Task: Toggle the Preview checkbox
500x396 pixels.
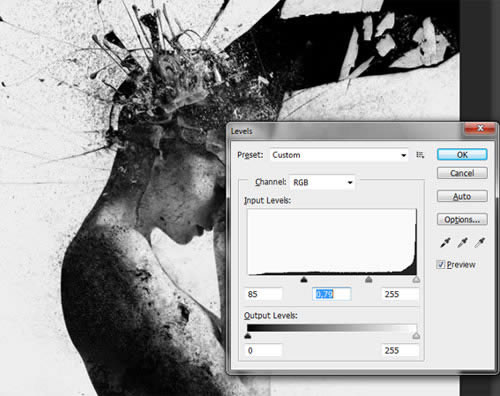Action: 441,265
